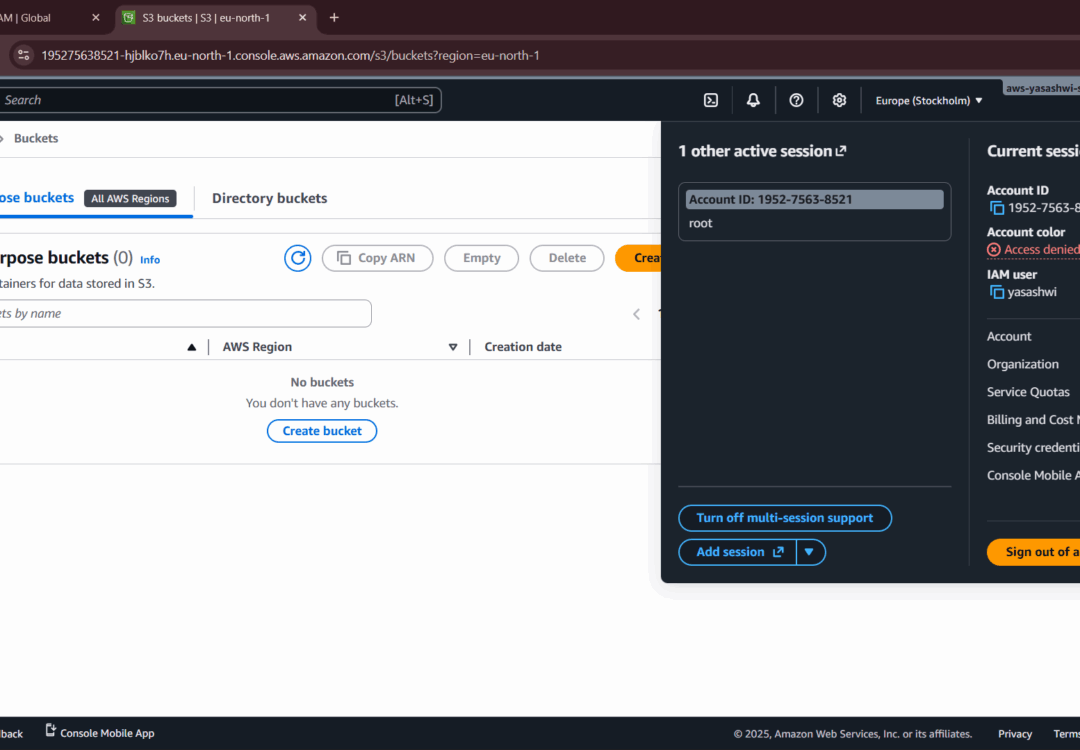Click the Create bucket button
Screen dimensions: 1080x750
[321, 430]
